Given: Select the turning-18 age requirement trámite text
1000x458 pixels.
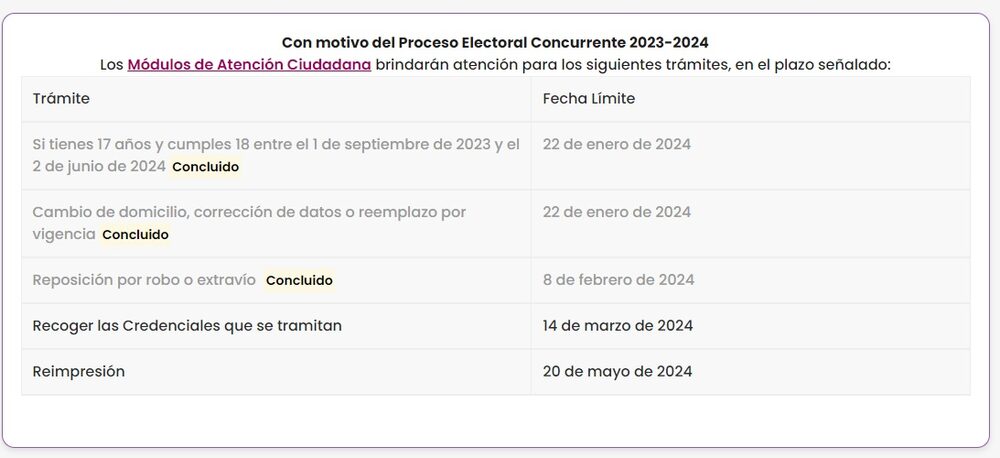Looking at the screenshot, I should tap(276, 145).
